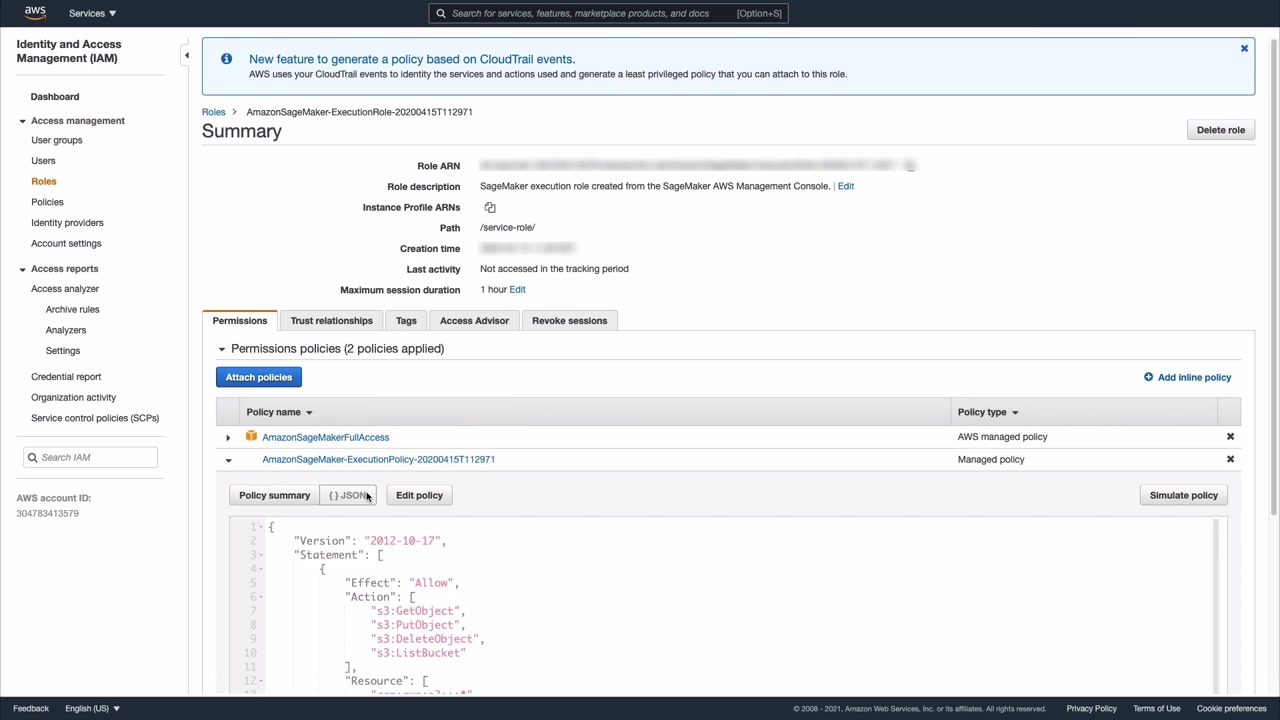Image resolution: width=1280 pixels, height=720 pixels.
Task: Switch to the Trust relationships tab
Action: point(331,321)
